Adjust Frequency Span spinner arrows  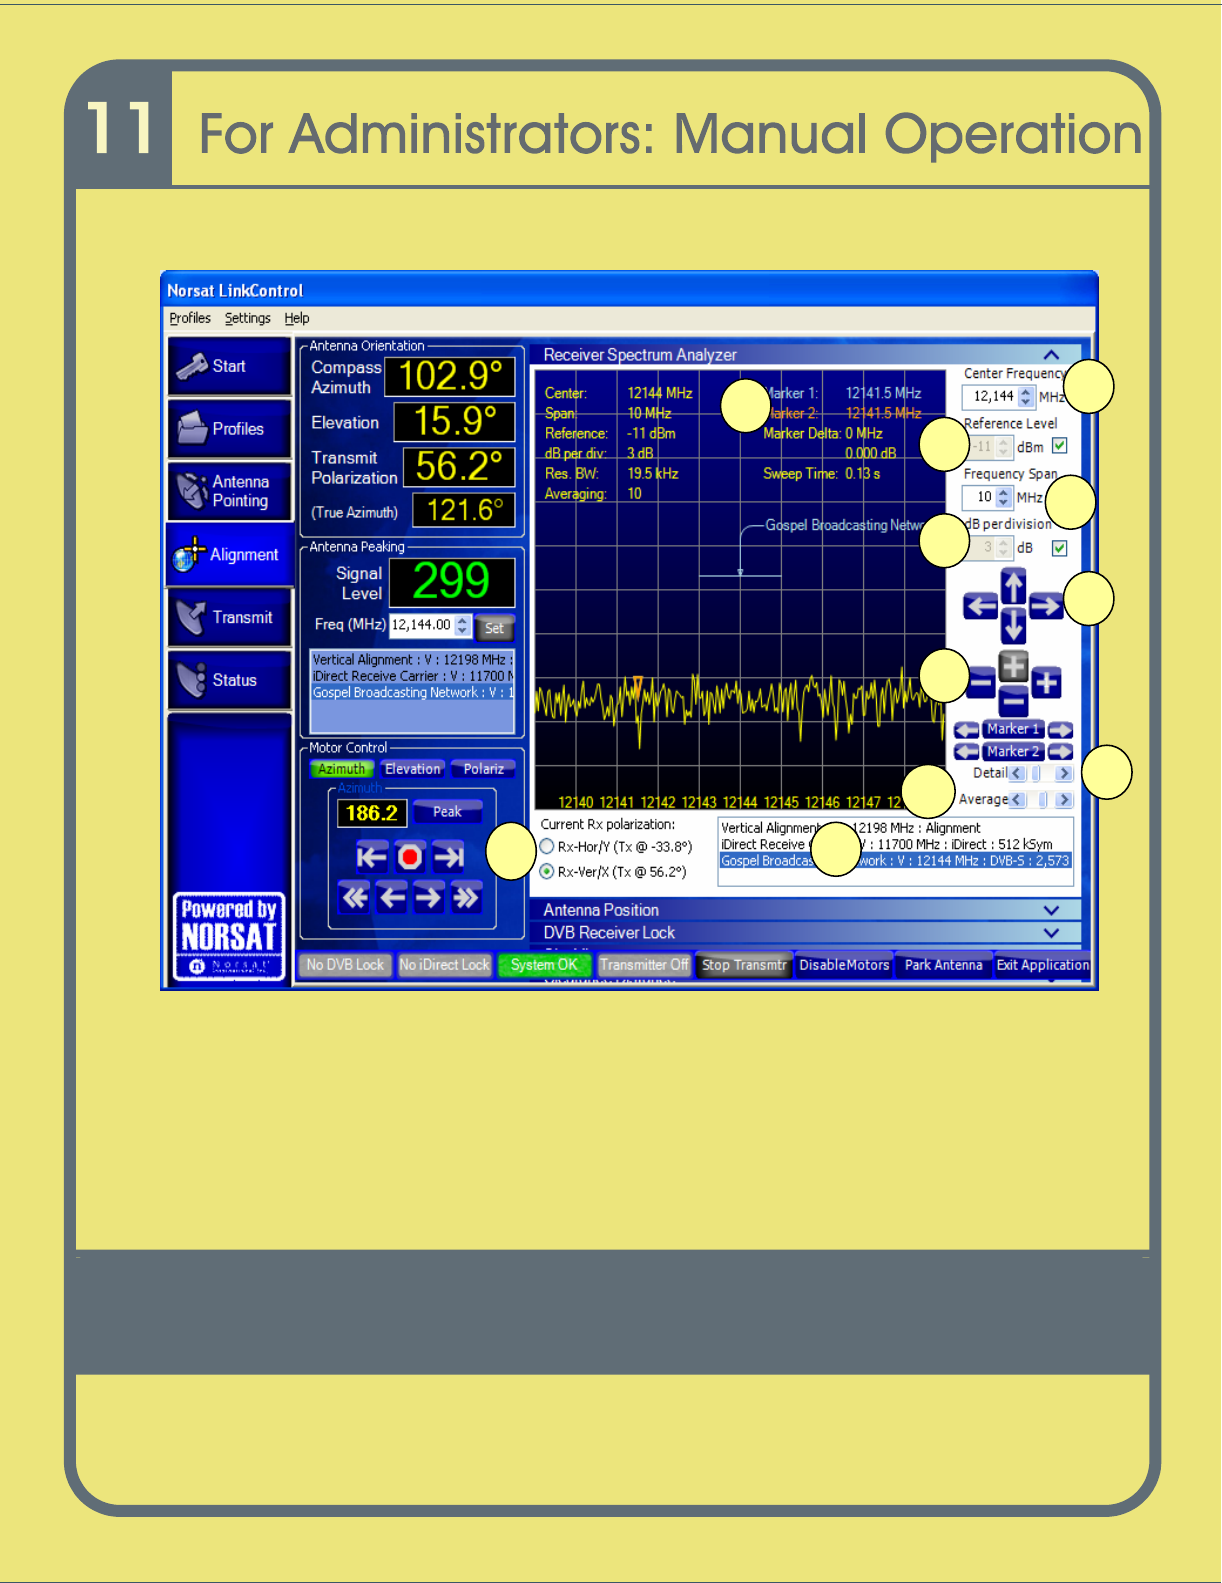[x=1004, y=497]
